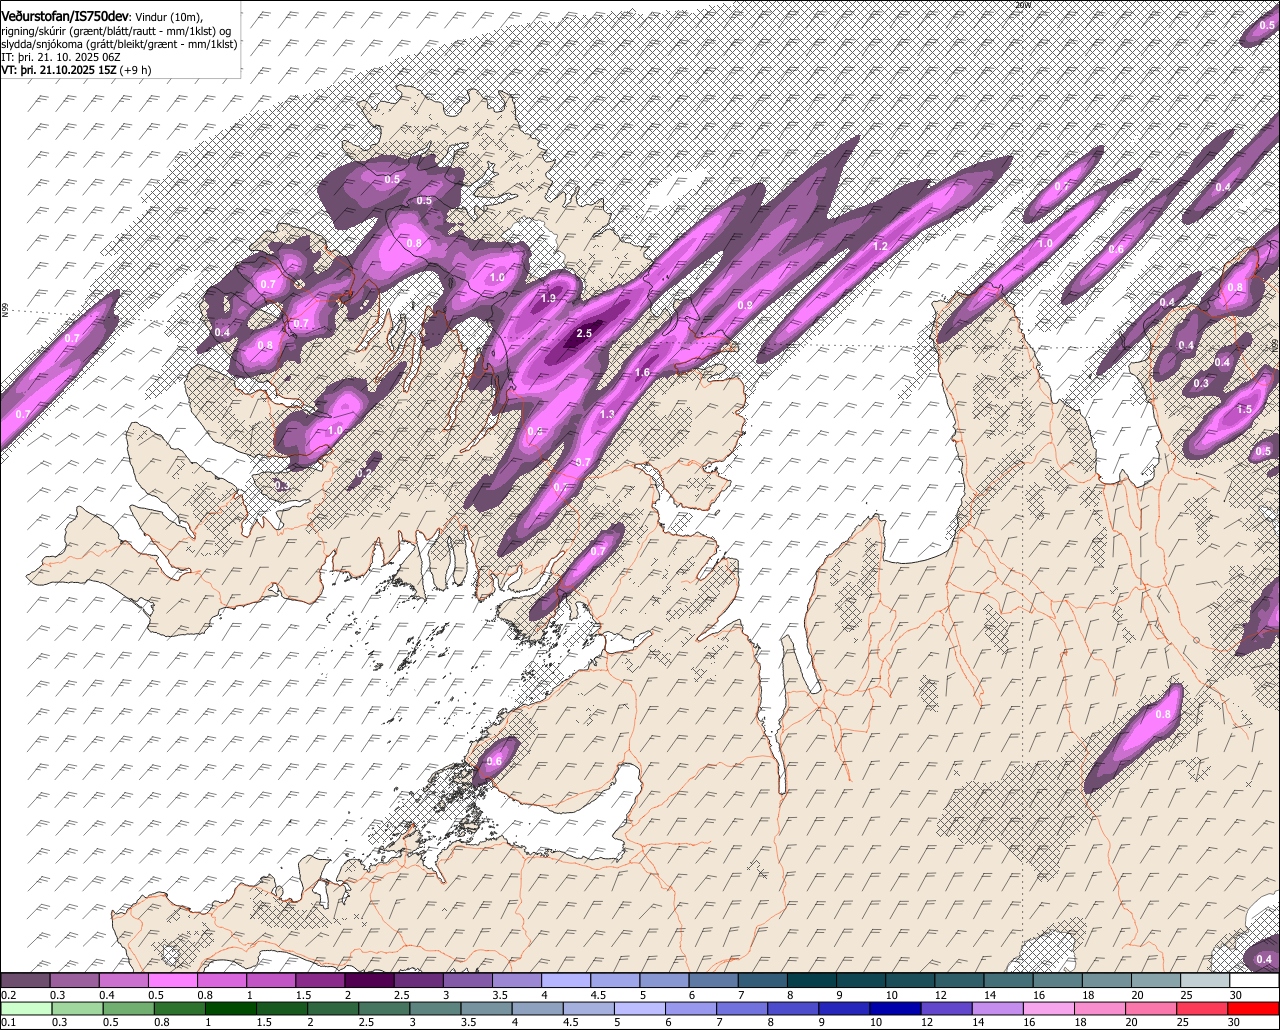Pick lower scale swatch between 20 and 25
This screenshot has width=1280, height=1030.
click(x=1153, y=1008)
